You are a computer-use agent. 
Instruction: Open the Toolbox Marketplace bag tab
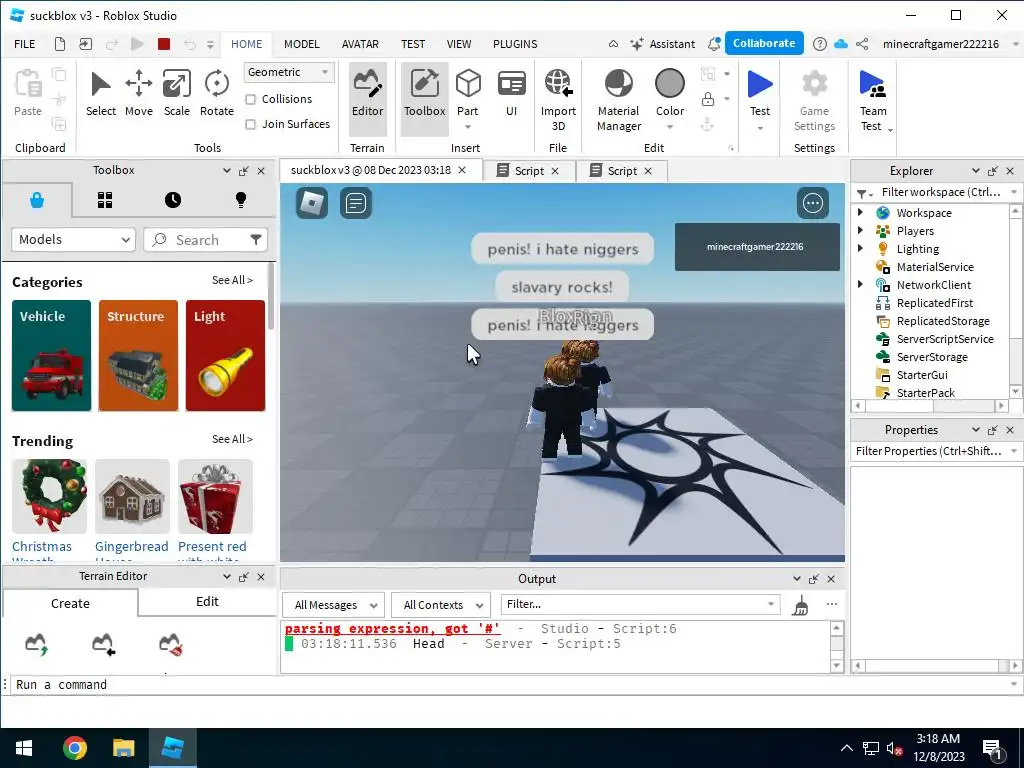coord(37,200)
